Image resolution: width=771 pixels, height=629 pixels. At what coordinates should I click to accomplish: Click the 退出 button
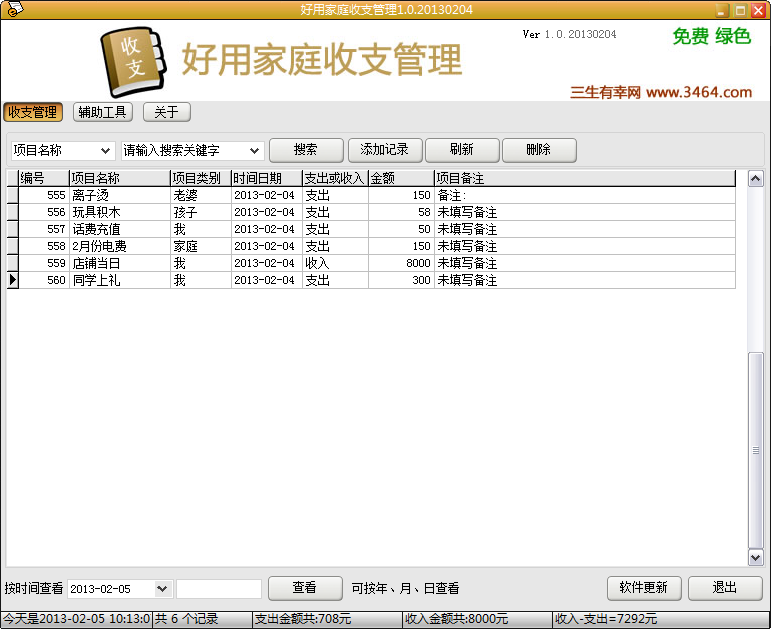point(725,588)
